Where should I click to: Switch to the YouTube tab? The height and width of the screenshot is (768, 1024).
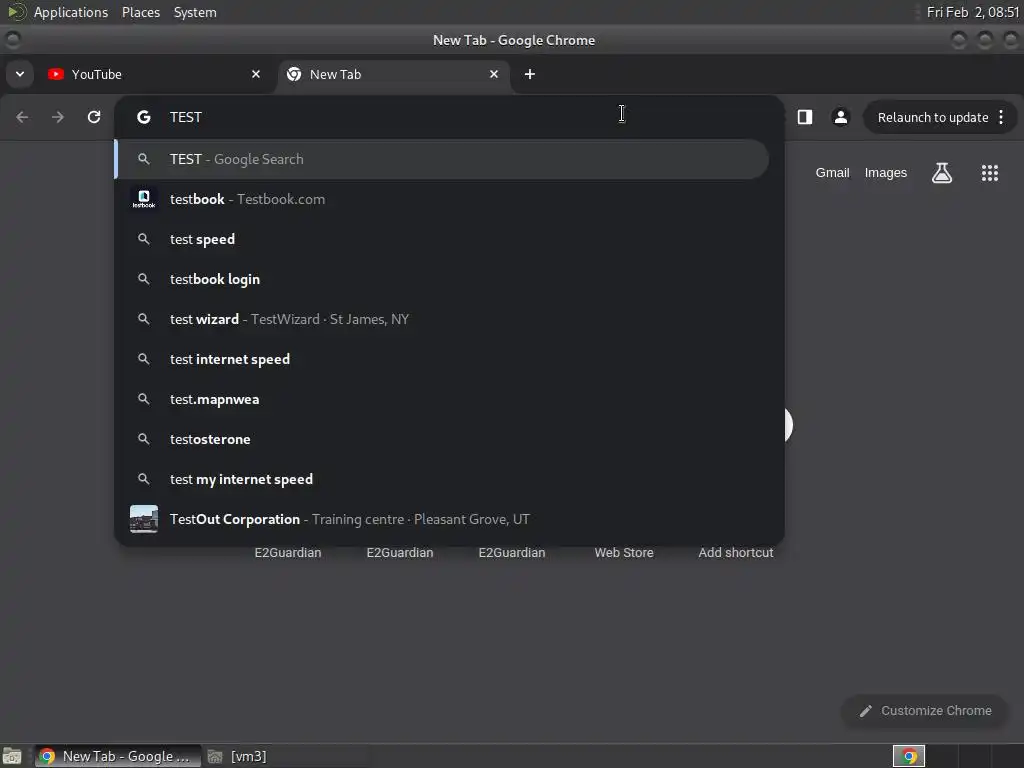155,74
